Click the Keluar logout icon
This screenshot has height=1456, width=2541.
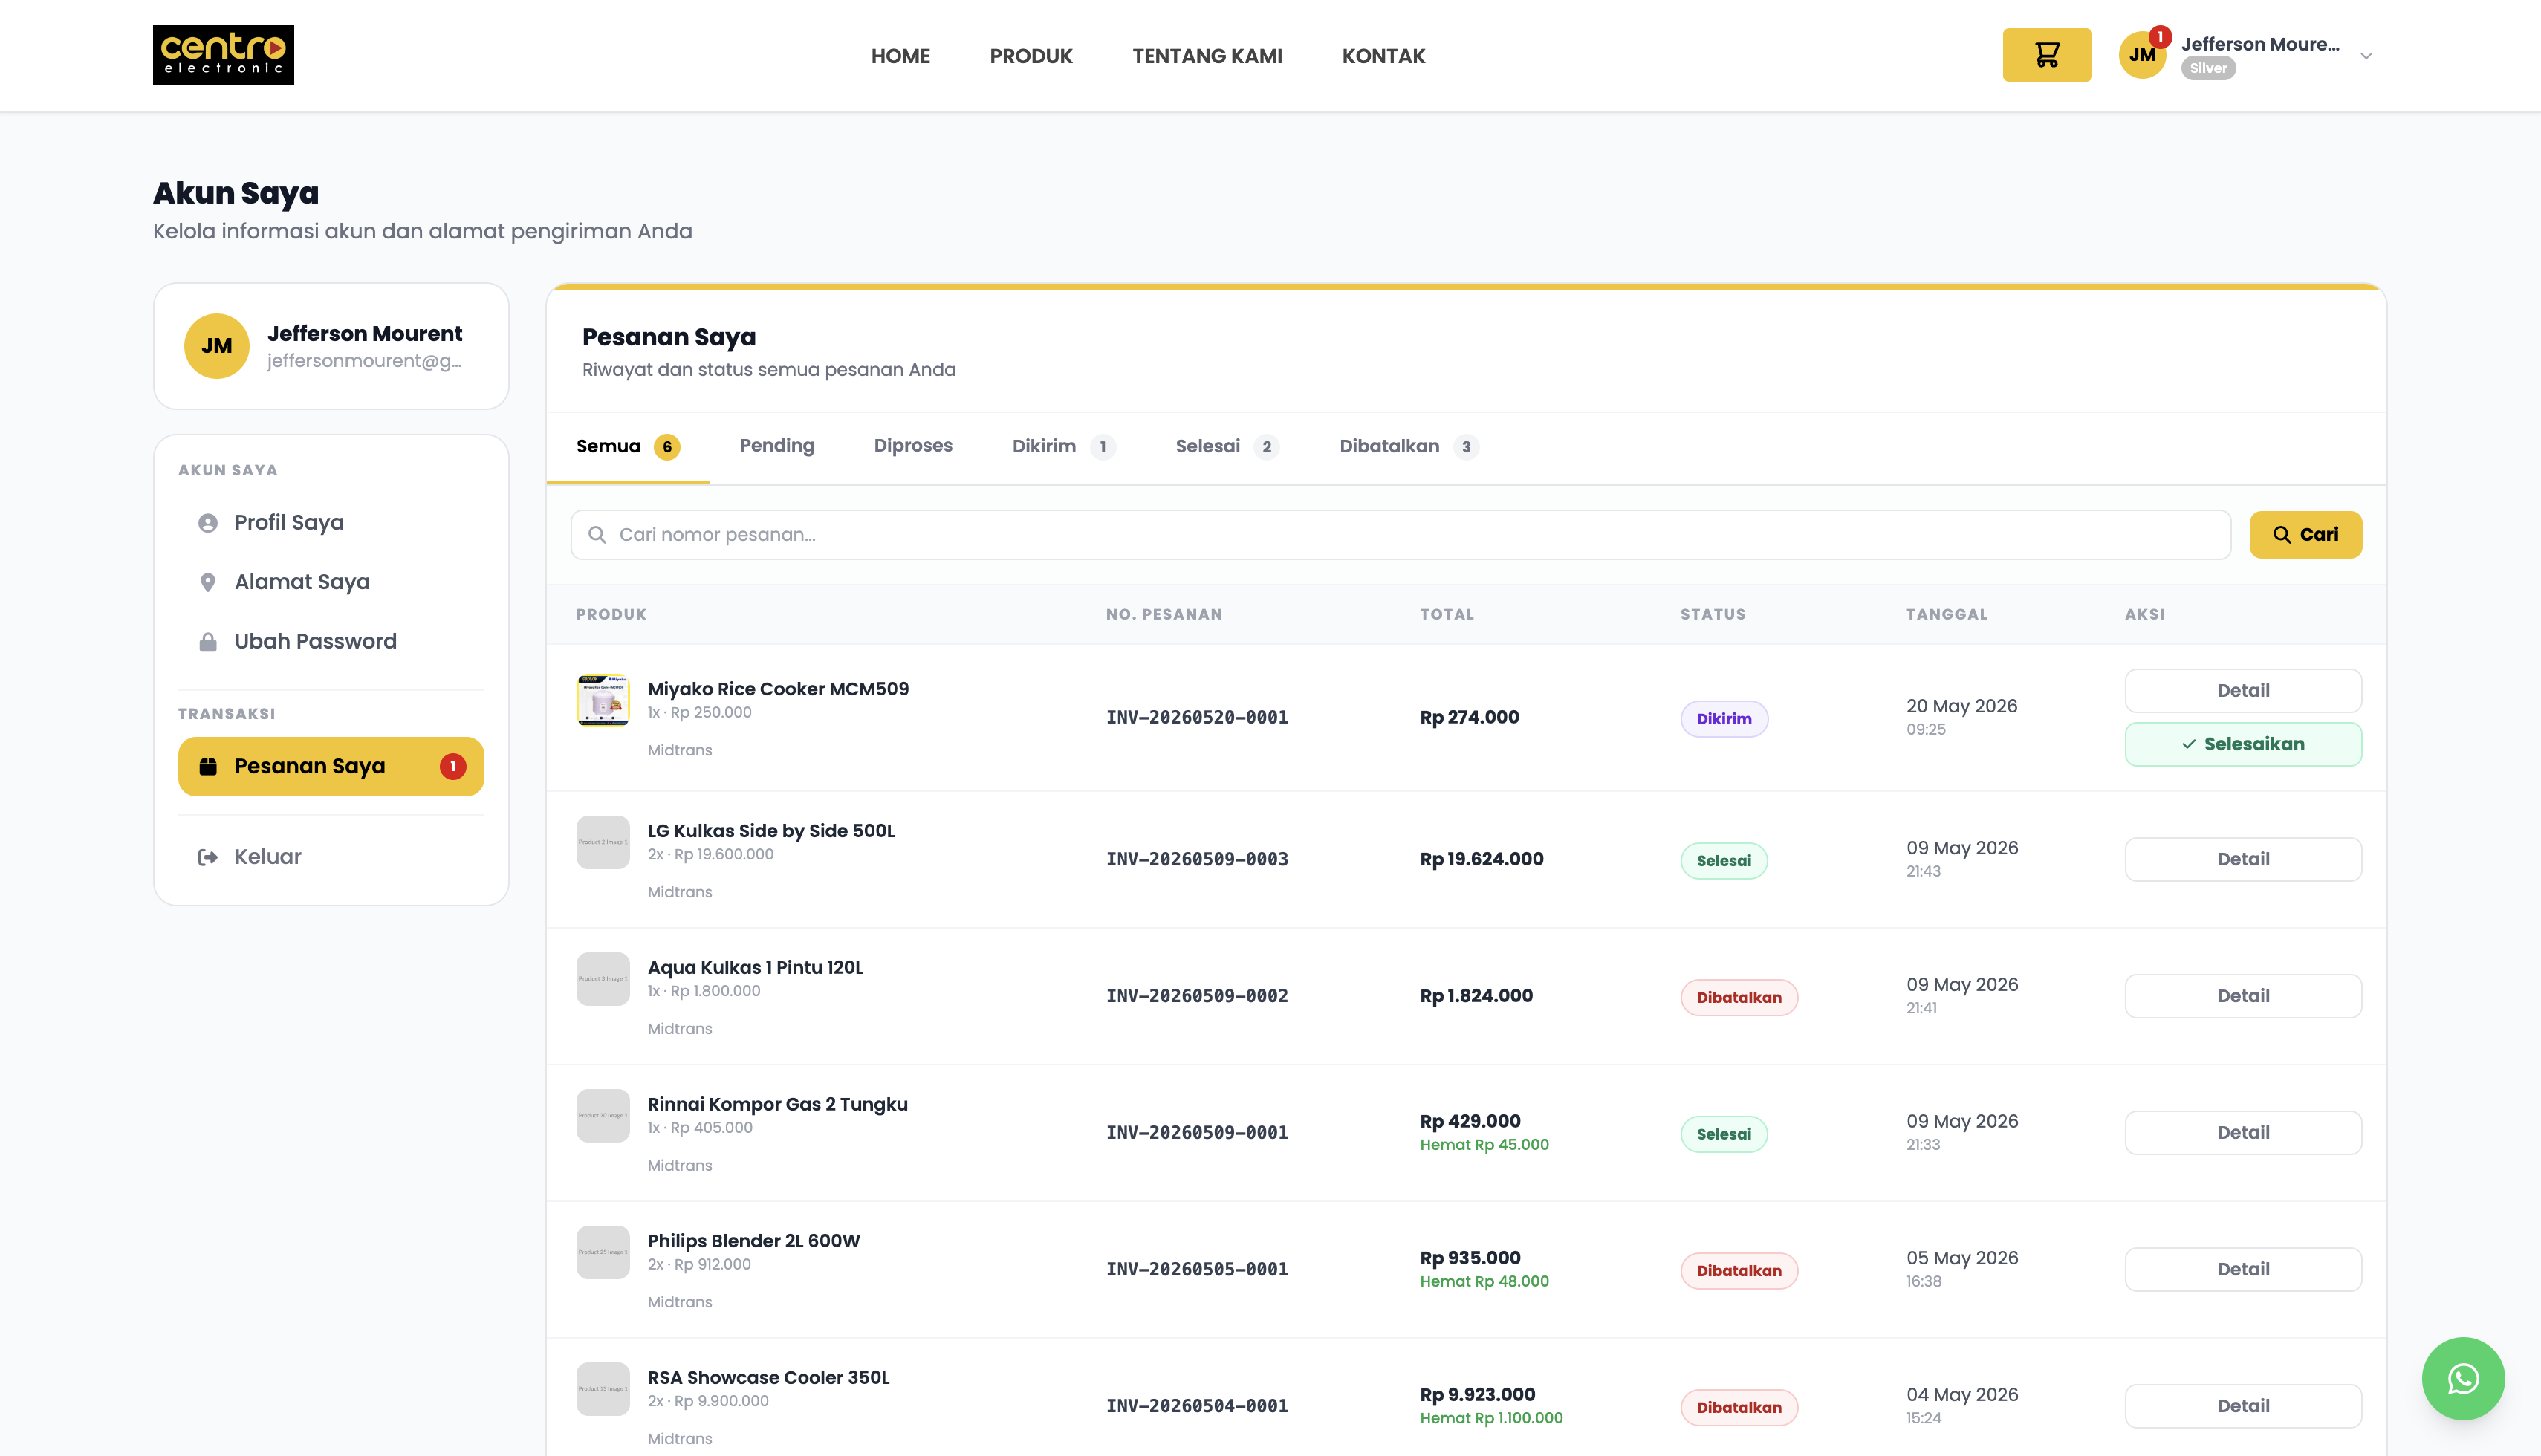pos(208,857)
